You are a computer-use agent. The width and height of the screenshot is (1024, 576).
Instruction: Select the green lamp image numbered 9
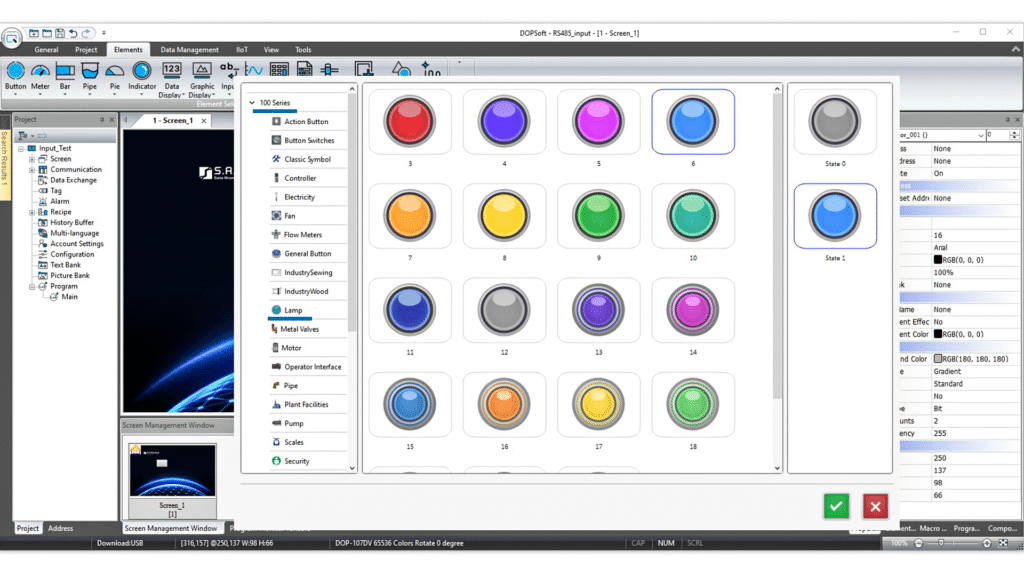coord(598,216)
